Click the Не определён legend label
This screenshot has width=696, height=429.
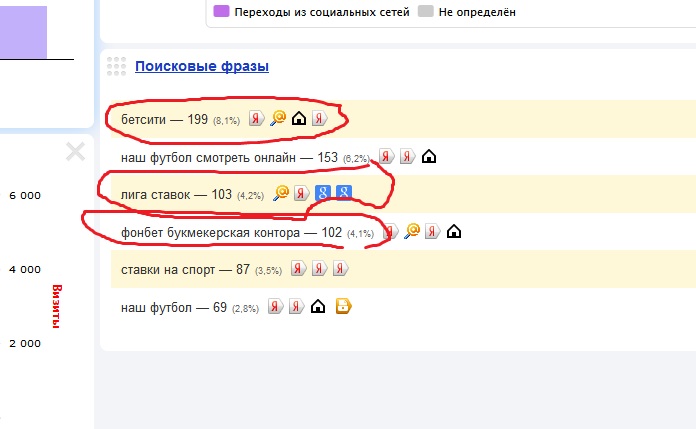tap(477, 12)
